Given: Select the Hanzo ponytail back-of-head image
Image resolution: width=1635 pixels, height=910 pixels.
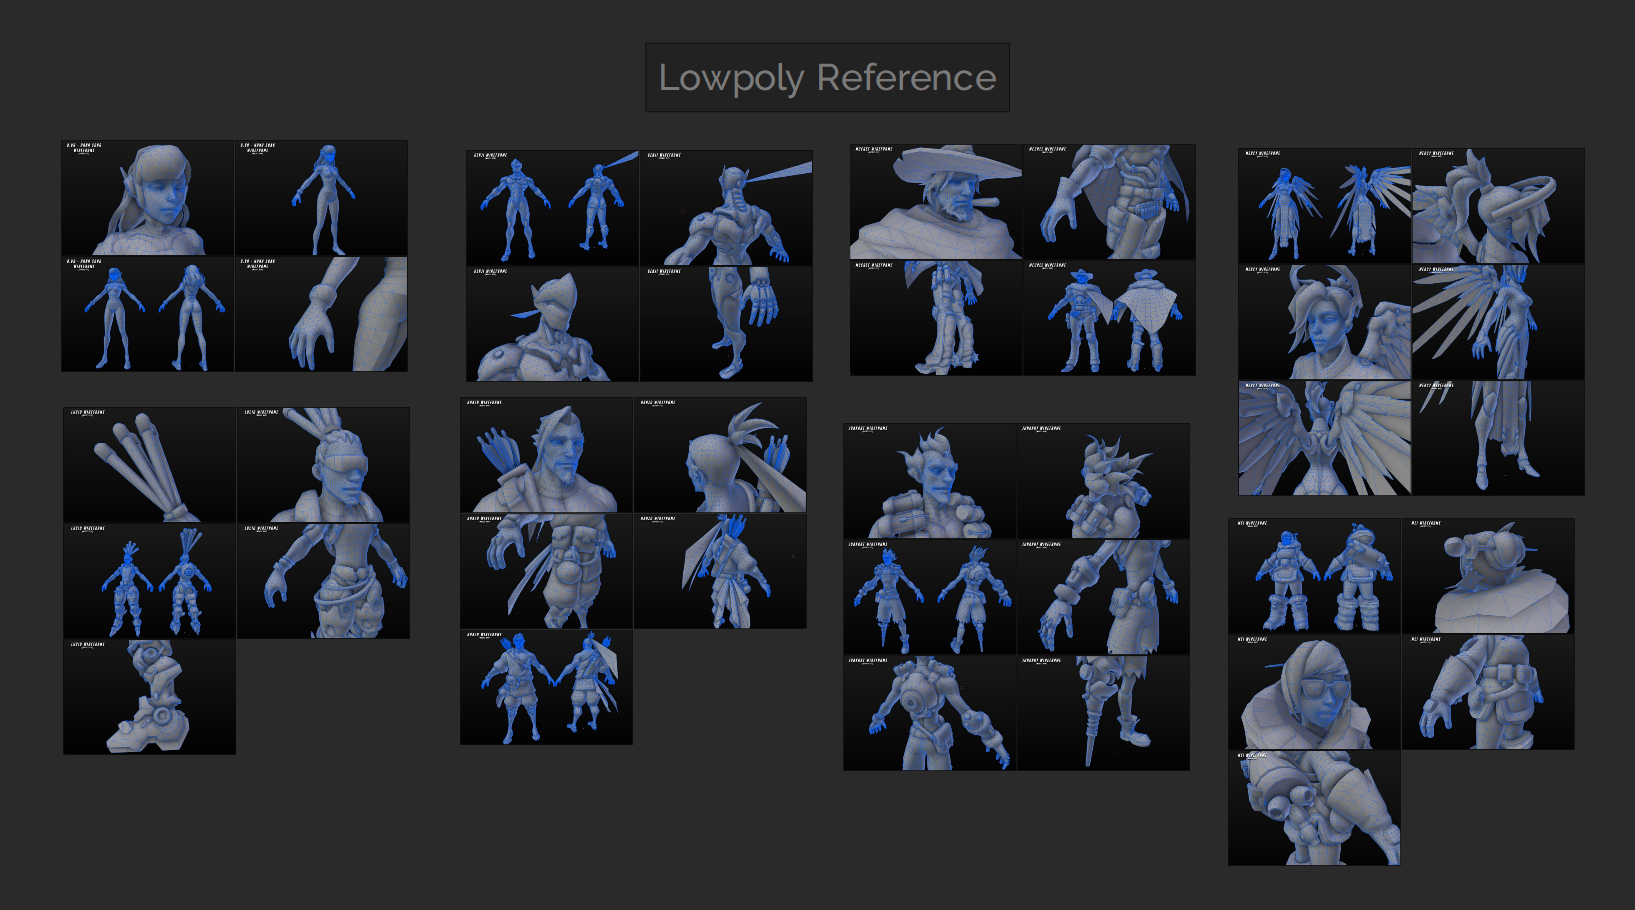Looking at the screenshot, I should coord(720,455).
